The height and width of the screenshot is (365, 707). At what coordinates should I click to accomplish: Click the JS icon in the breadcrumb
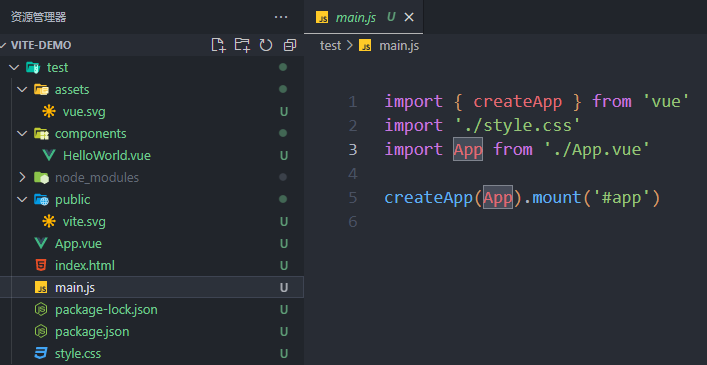point(365,46)
